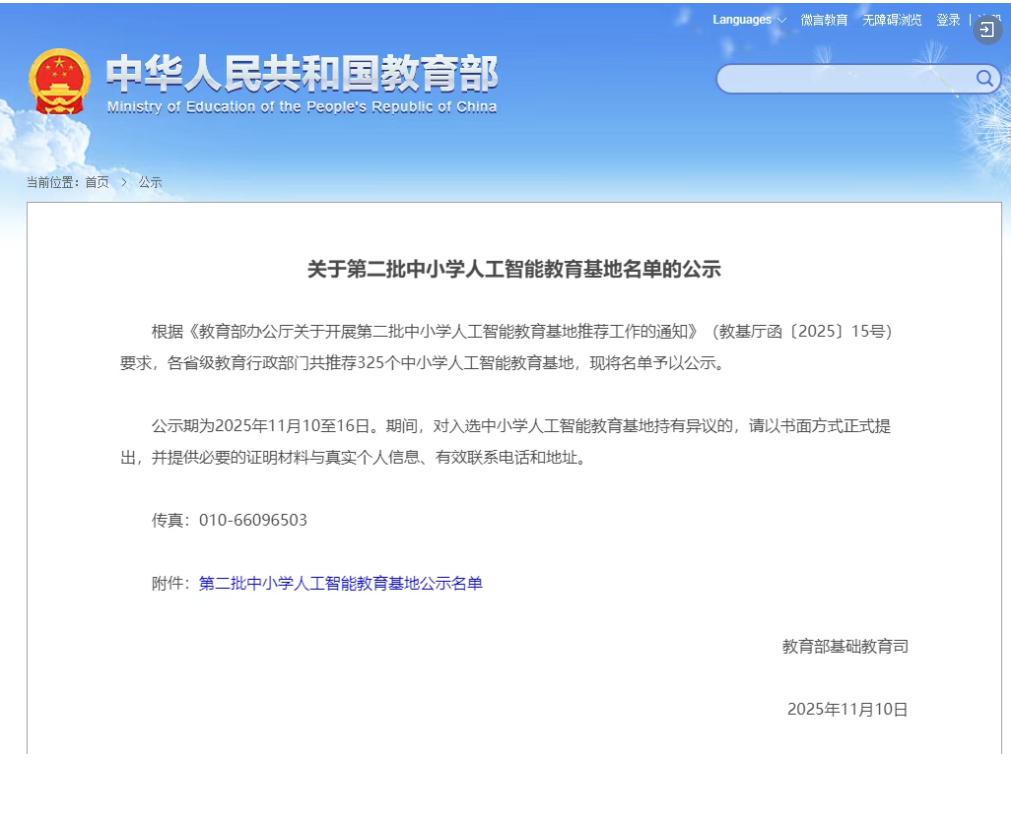Click the floating round sign-in arrow icon

tap(987, 30)
